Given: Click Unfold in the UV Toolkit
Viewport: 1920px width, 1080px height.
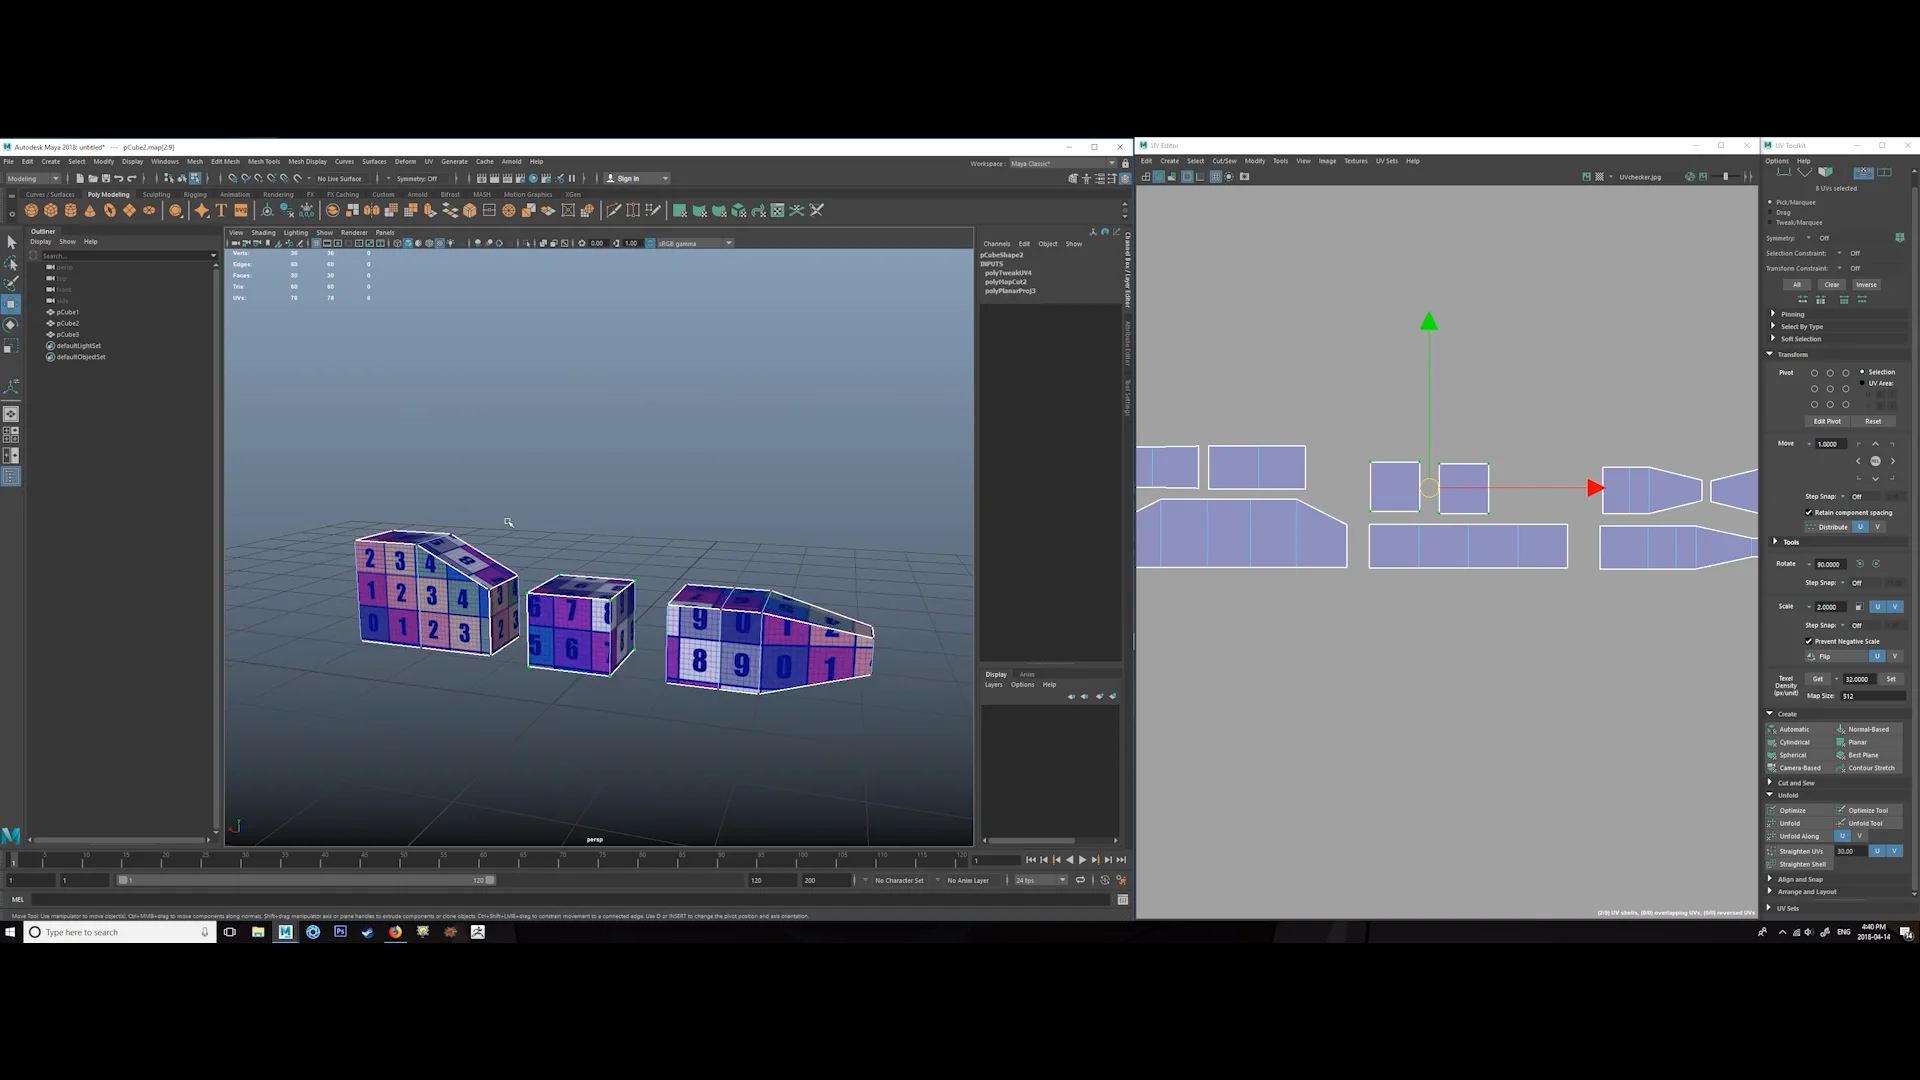Looking at the screenshot, I should pos(1801,823).
